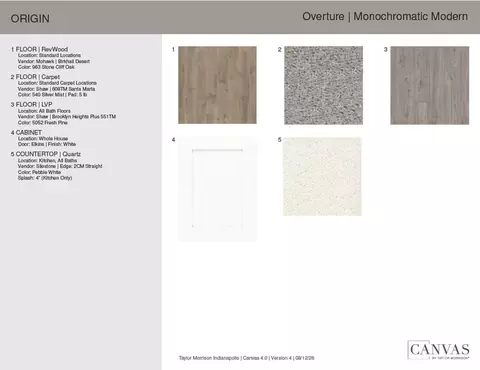The height and width of the screenshot is (370, 480).
Task: Click swatch number label 1
Action: click(173, 49)
